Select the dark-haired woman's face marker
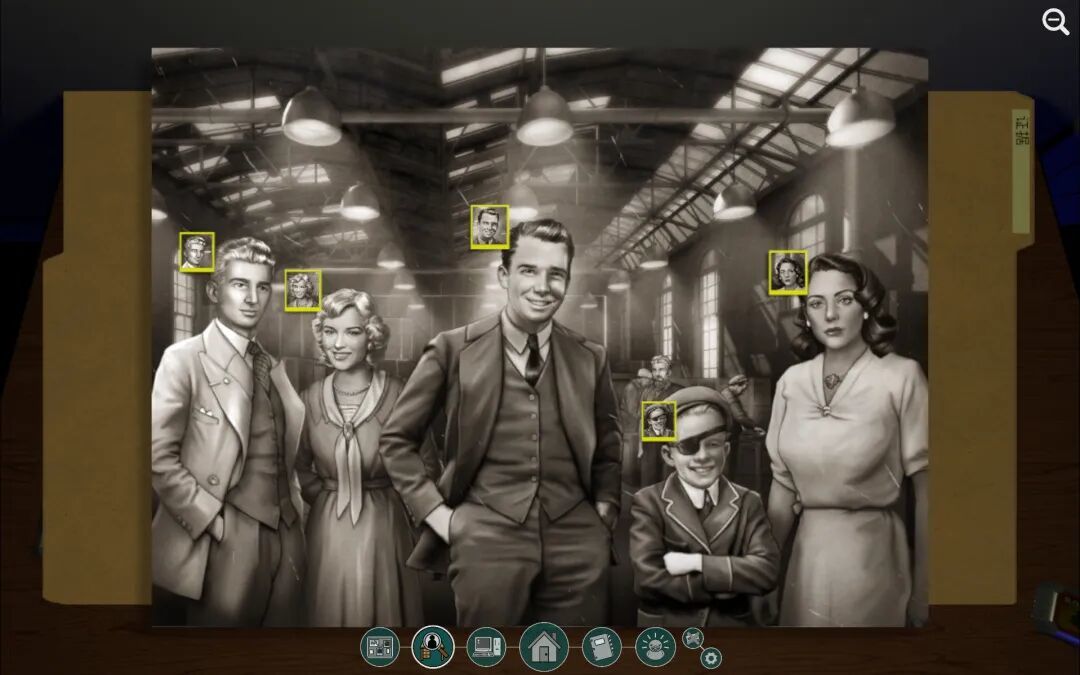The height and width of the screenshot is (675, 1080). pos(788,272)
